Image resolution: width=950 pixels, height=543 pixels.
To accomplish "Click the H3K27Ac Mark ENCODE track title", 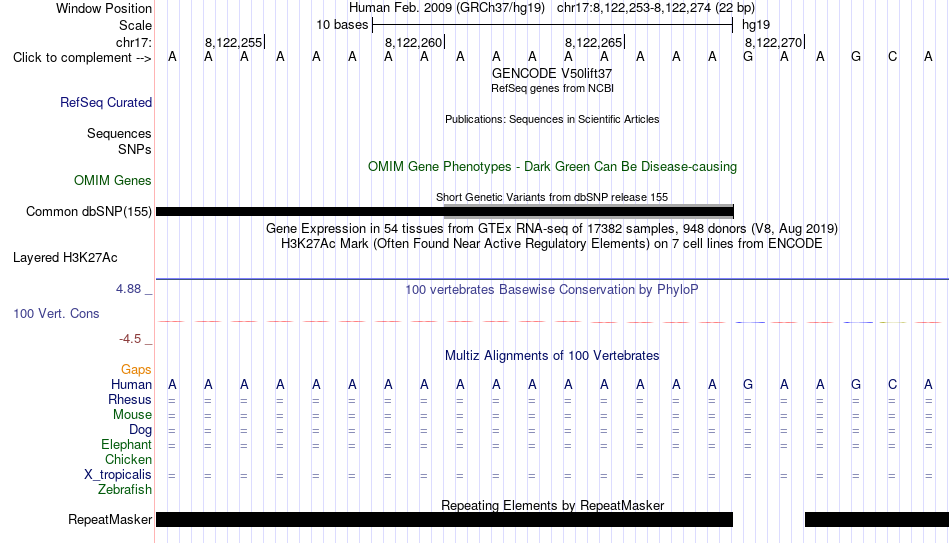I will tap(552, 244).
